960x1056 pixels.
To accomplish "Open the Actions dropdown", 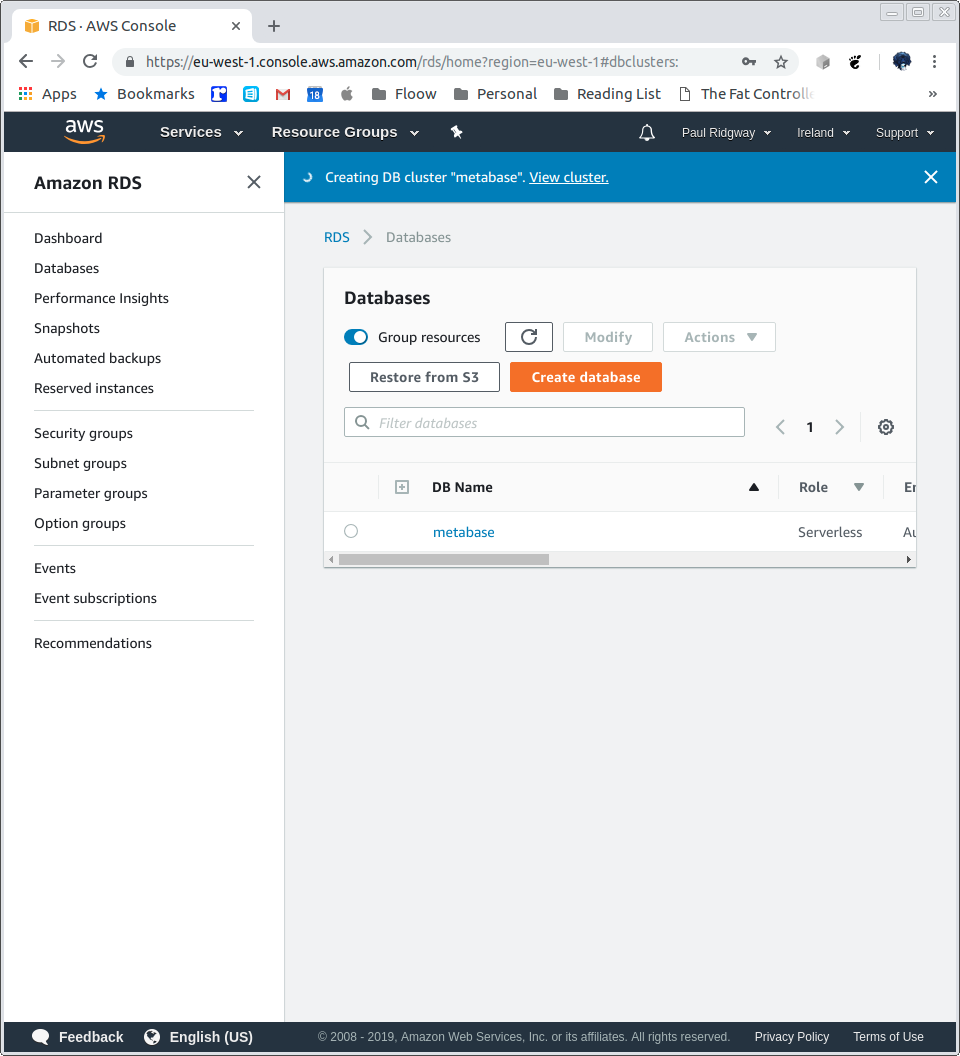I will [718, 337].
